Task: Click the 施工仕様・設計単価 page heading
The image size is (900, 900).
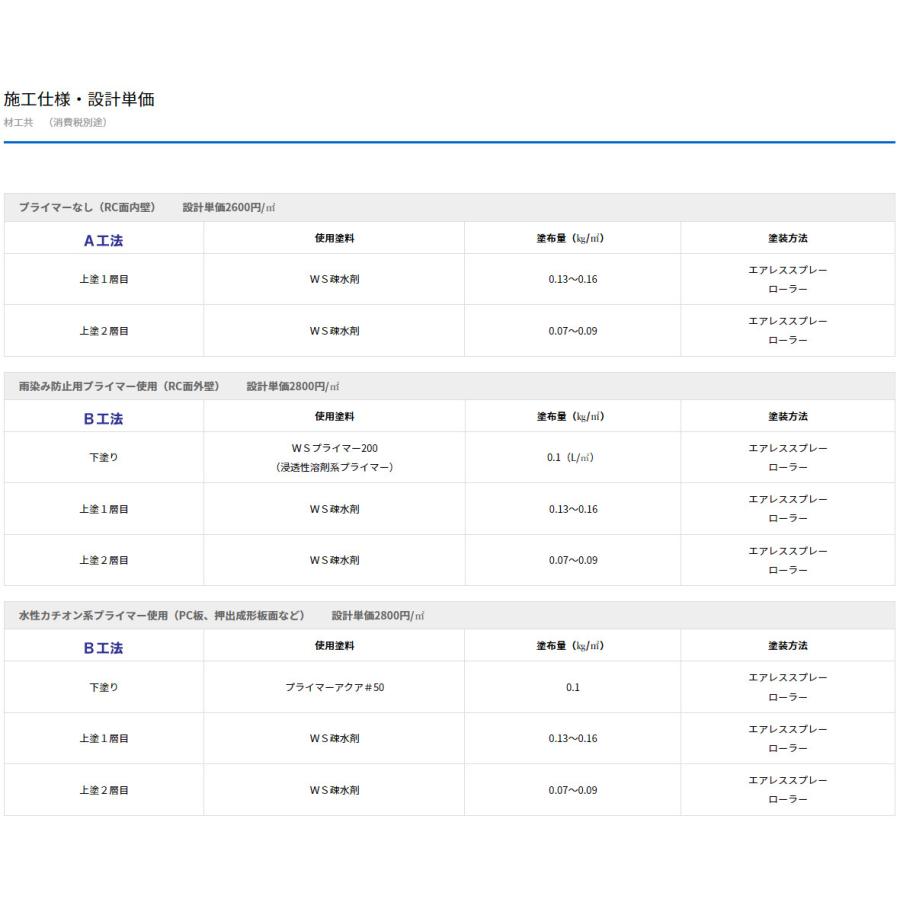Action: coord(80,99)
